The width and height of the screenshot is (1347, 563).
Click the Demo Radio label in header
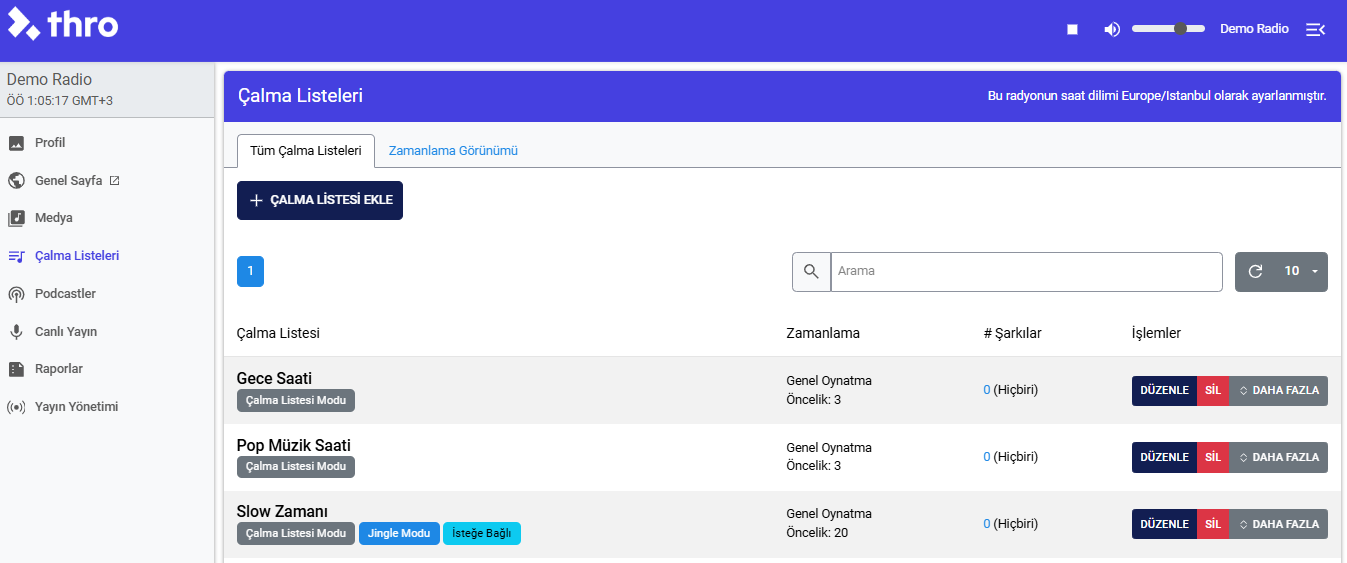click(1254, 29)
